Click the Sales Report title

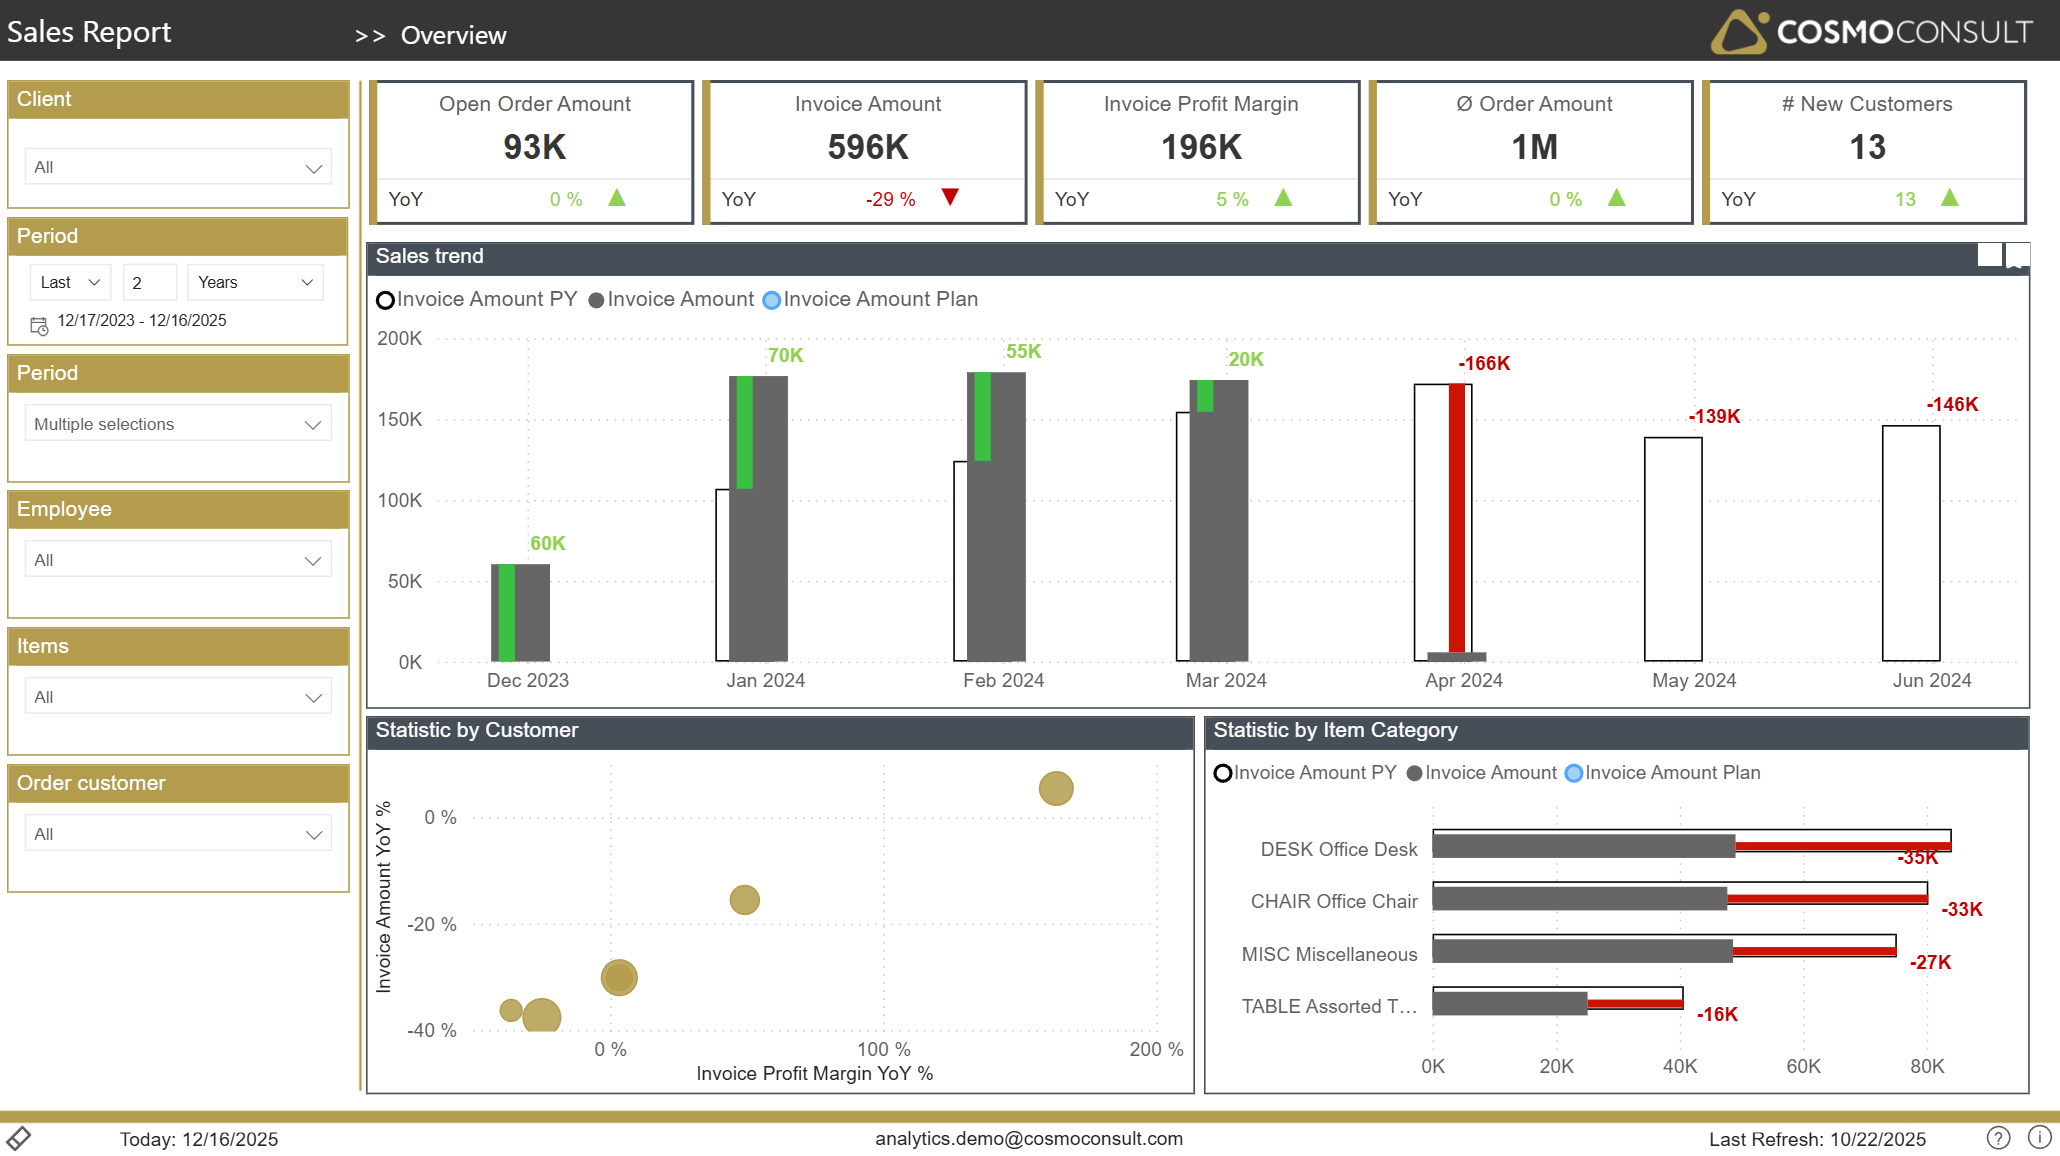point(89,32)
